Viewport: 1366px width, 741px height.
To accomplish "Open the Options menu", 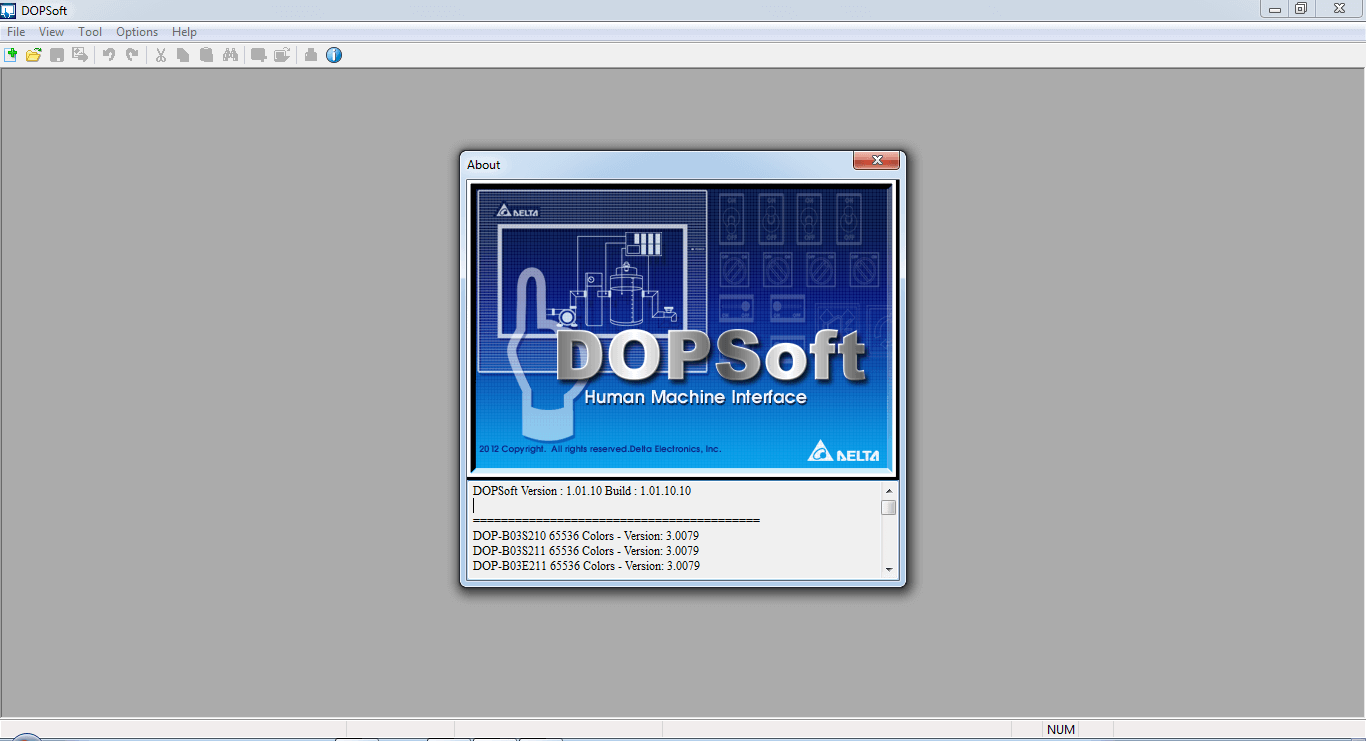I will [x=137, y=32].
